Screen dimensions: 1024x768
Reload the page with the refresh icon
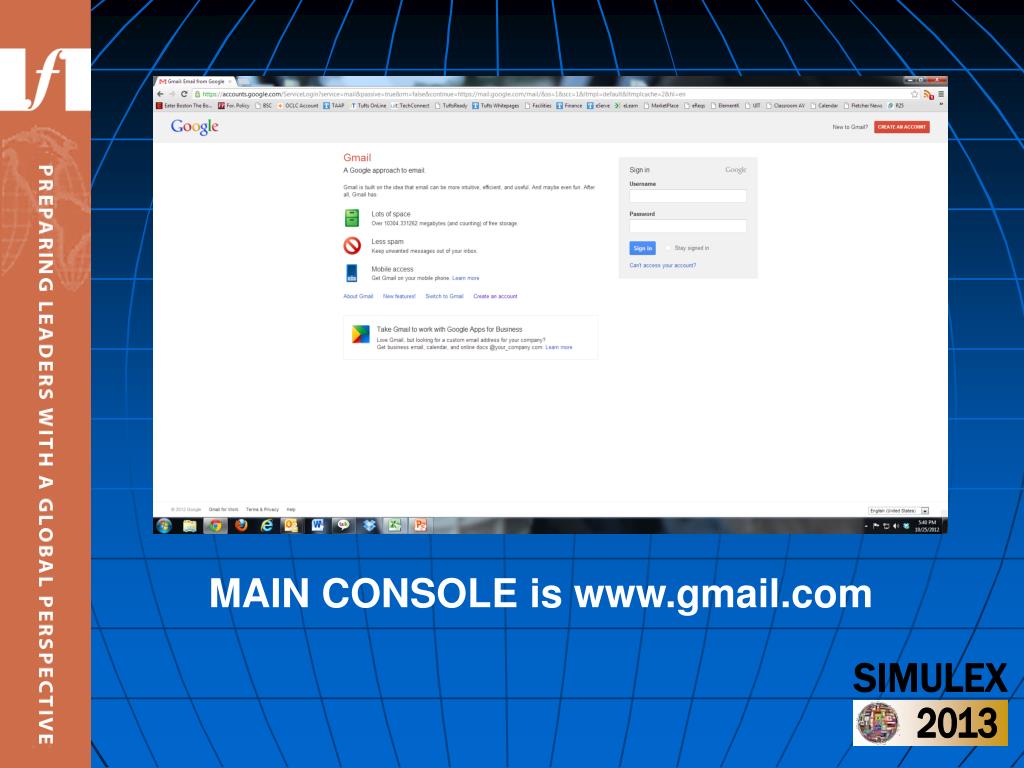(184, 94)
